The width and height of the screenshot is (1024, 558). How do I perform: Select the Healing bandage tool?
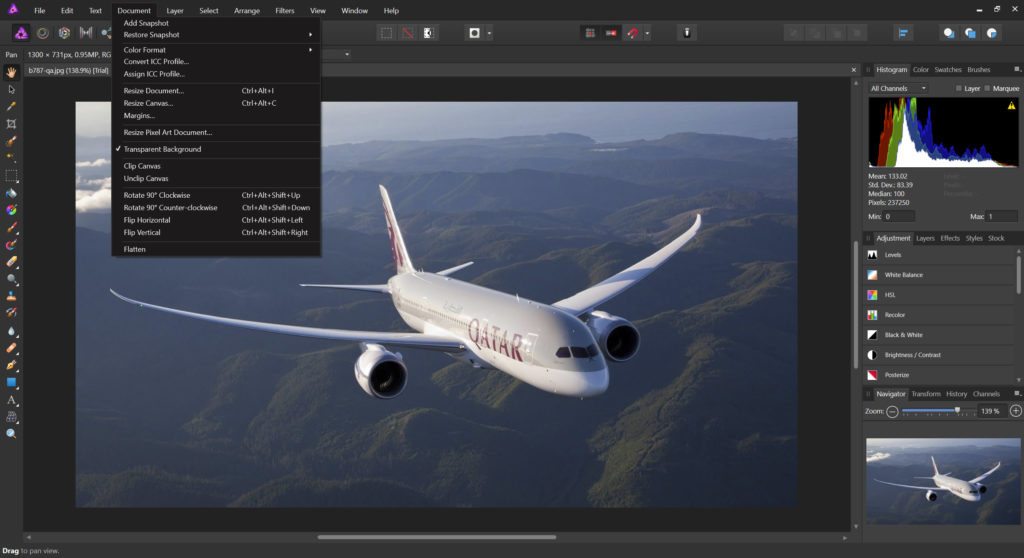11,348
